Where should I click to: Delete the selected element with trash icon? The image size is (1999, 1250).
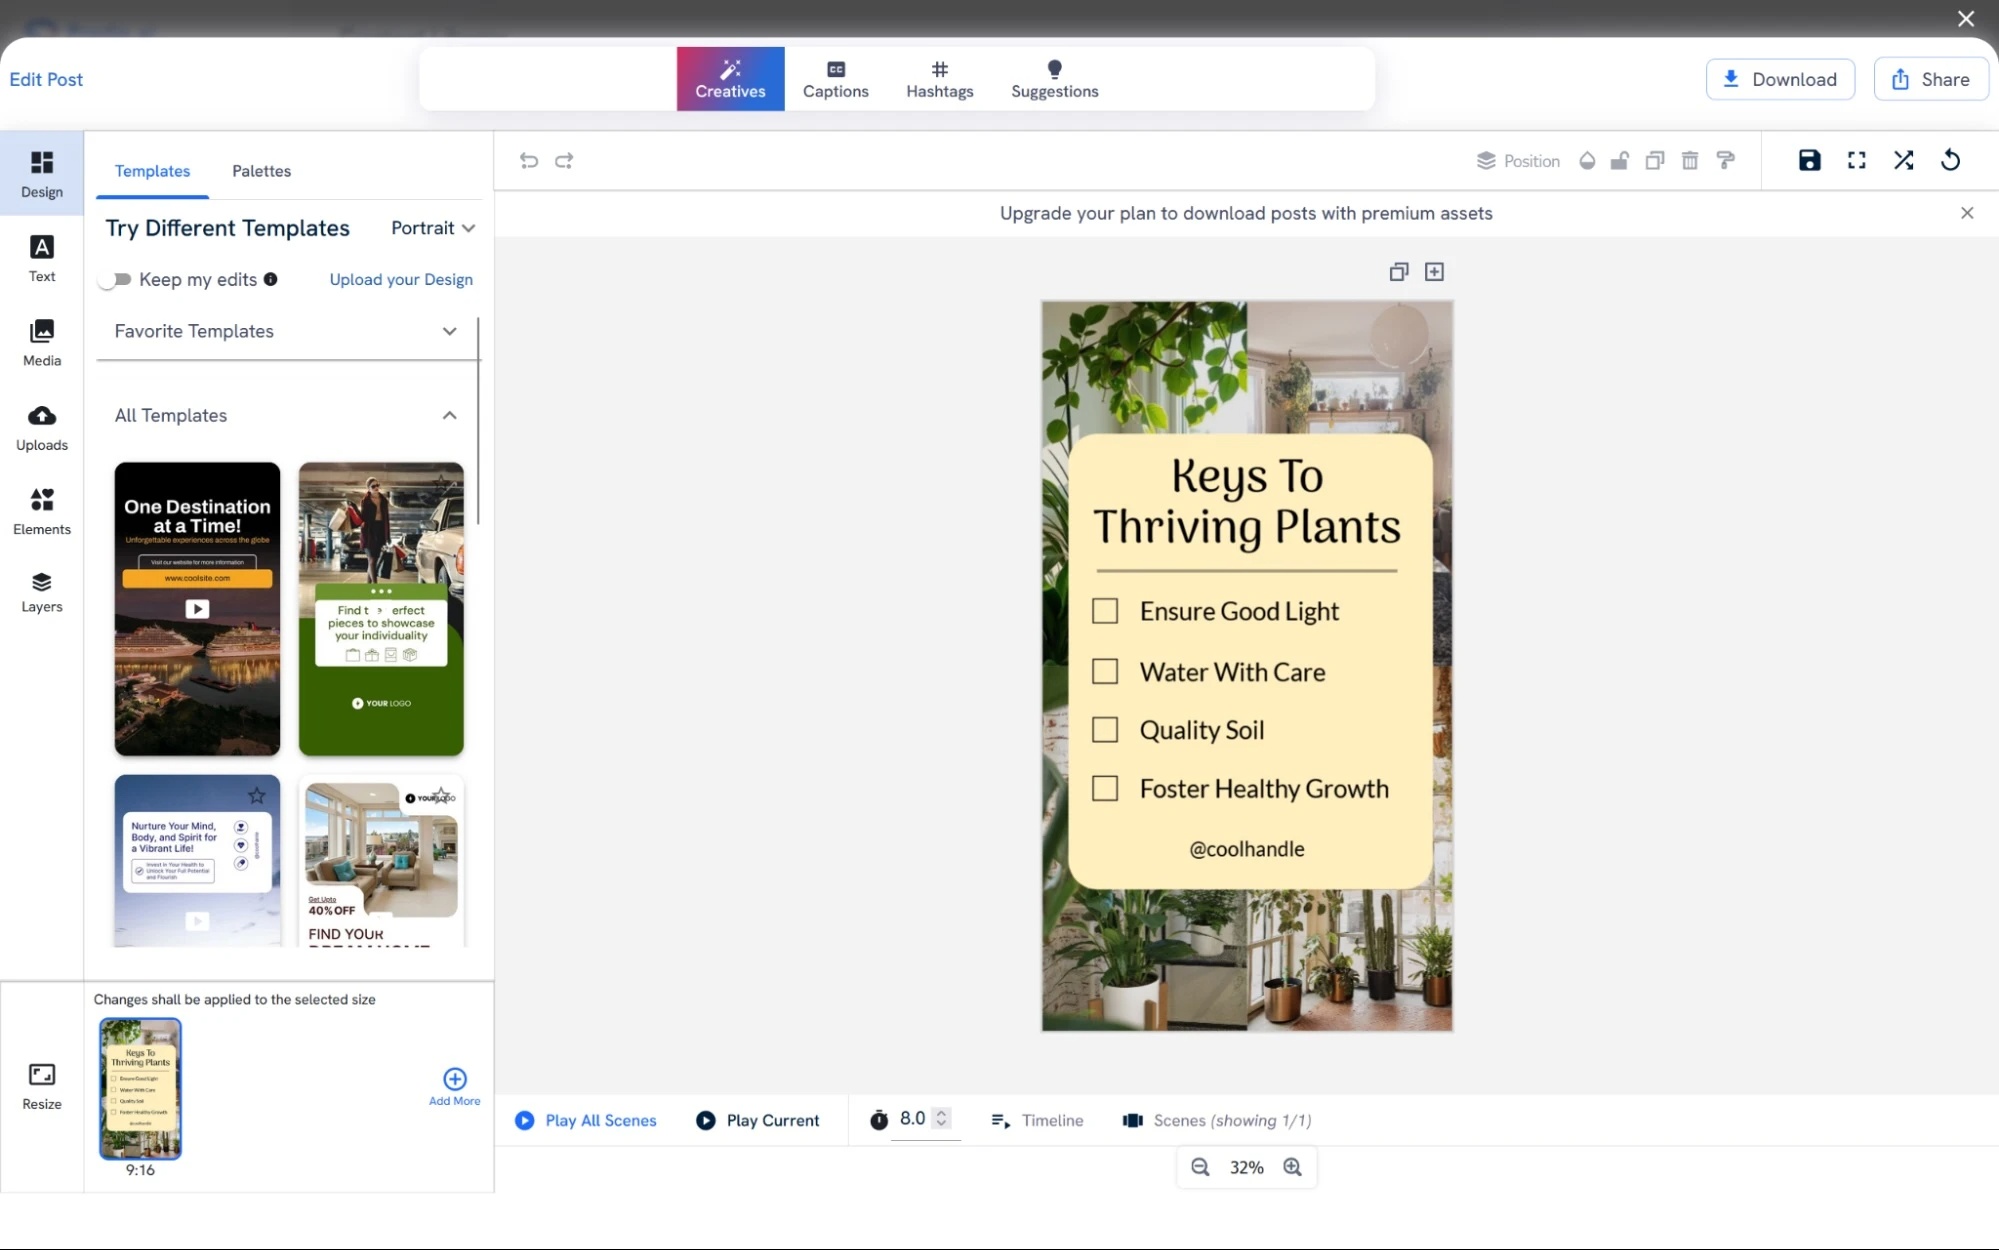coord(1688,160)
